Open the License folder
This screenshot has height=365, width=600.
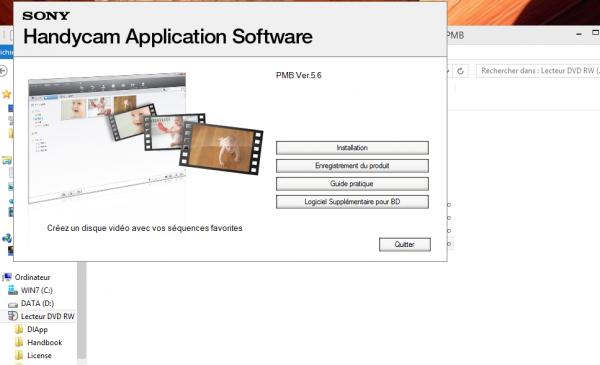point(39,355)
